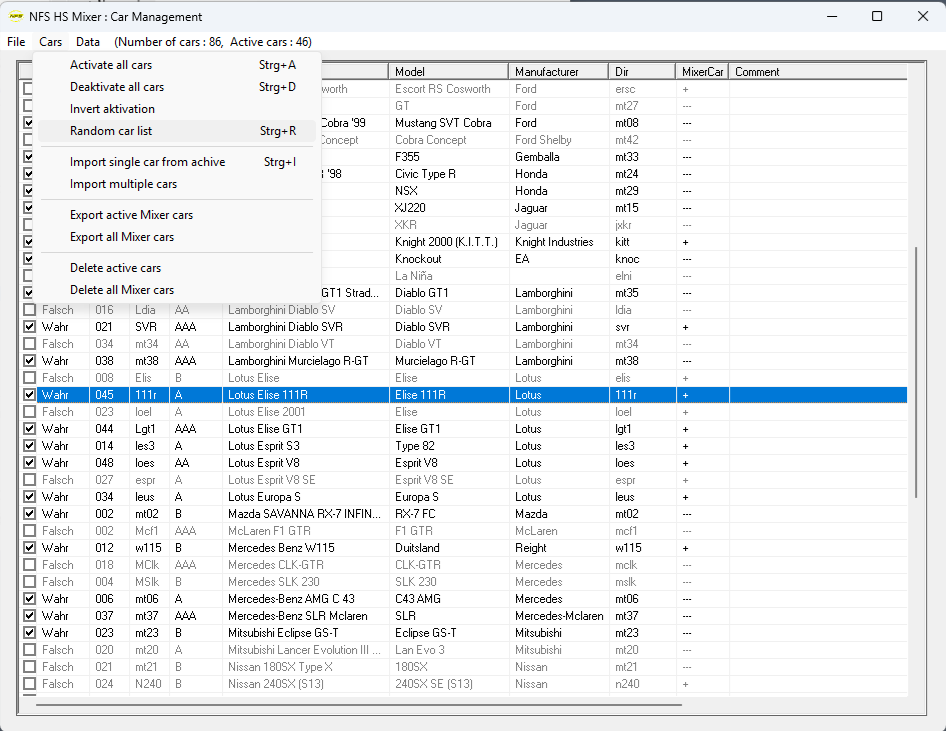Close the open Cars menu

pos(51,42)
